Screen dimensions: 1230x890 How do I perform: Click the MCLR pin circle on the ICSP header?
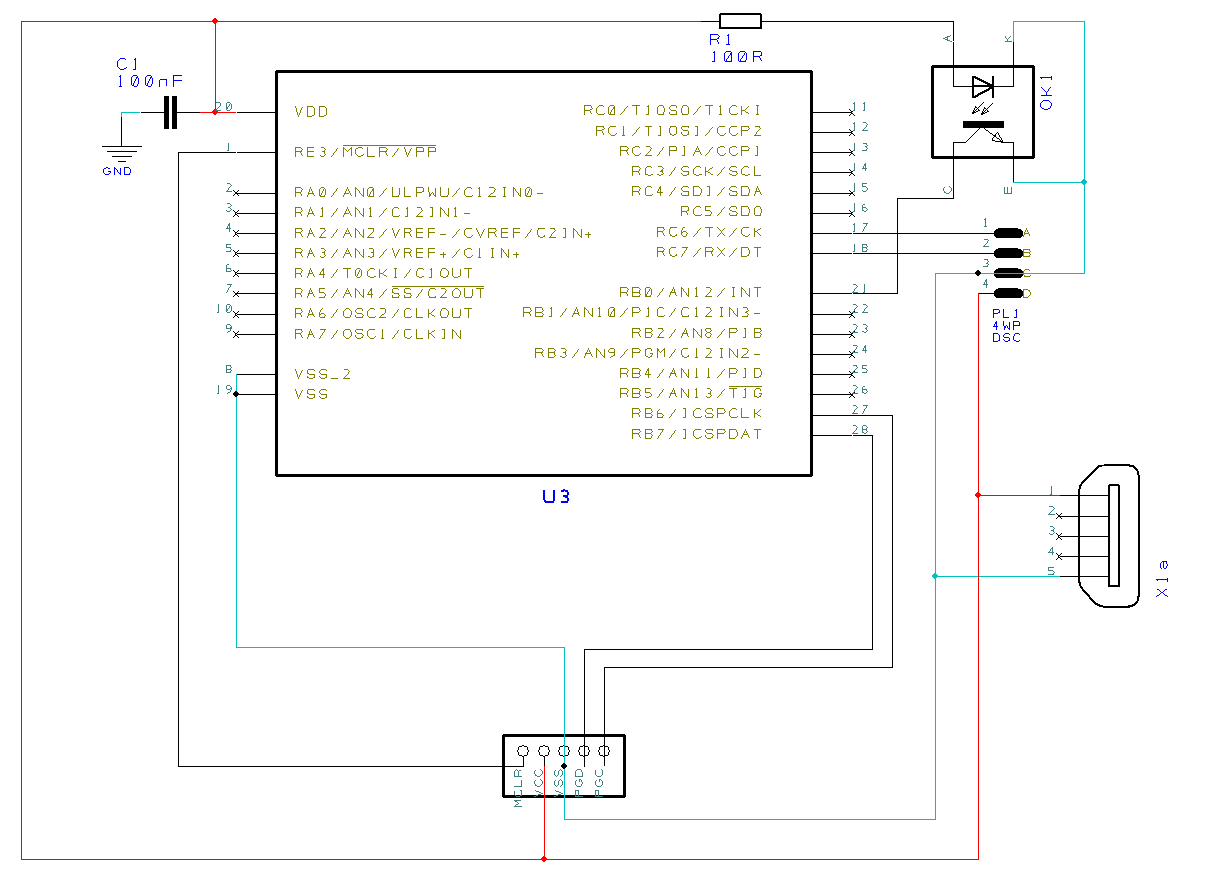523,751
